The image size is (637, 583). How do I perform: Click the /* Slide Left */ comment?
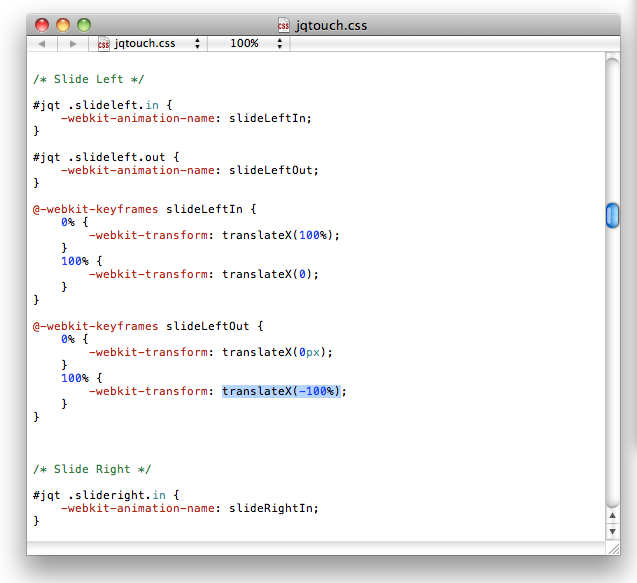coord(89,79)
